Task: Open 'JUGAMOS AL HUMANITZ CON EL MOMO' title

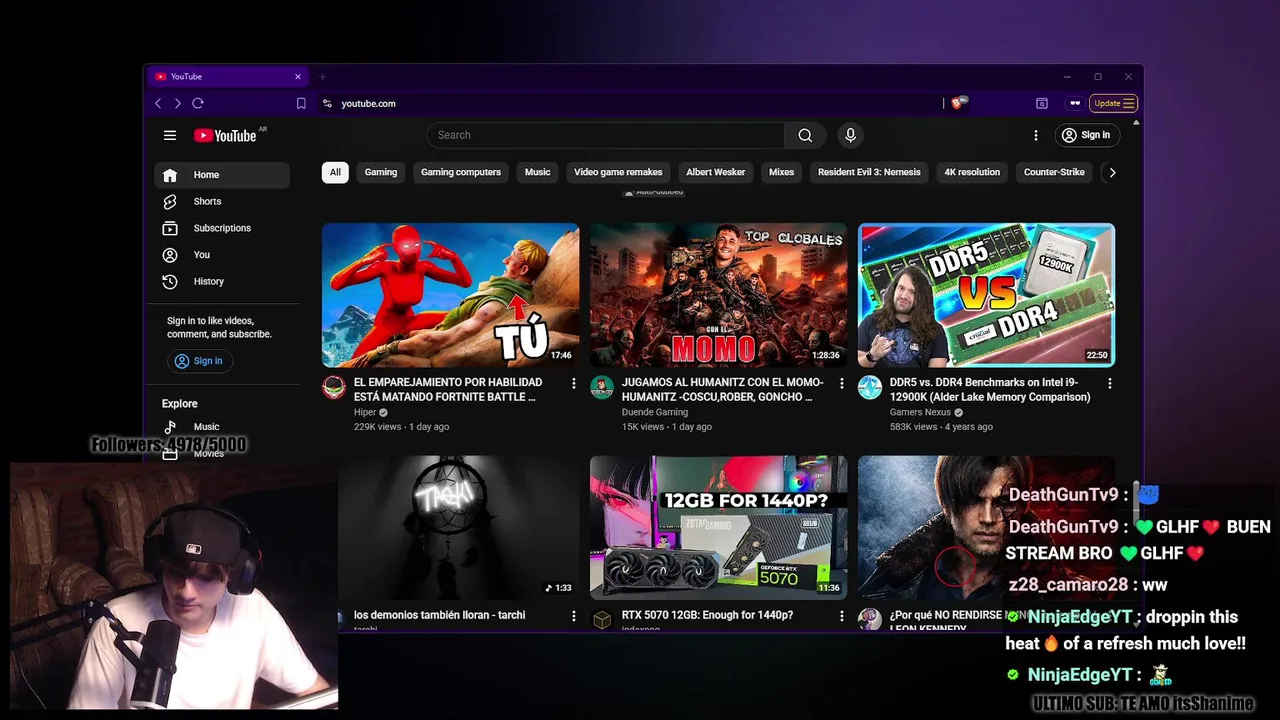Action: coord(722,390)
